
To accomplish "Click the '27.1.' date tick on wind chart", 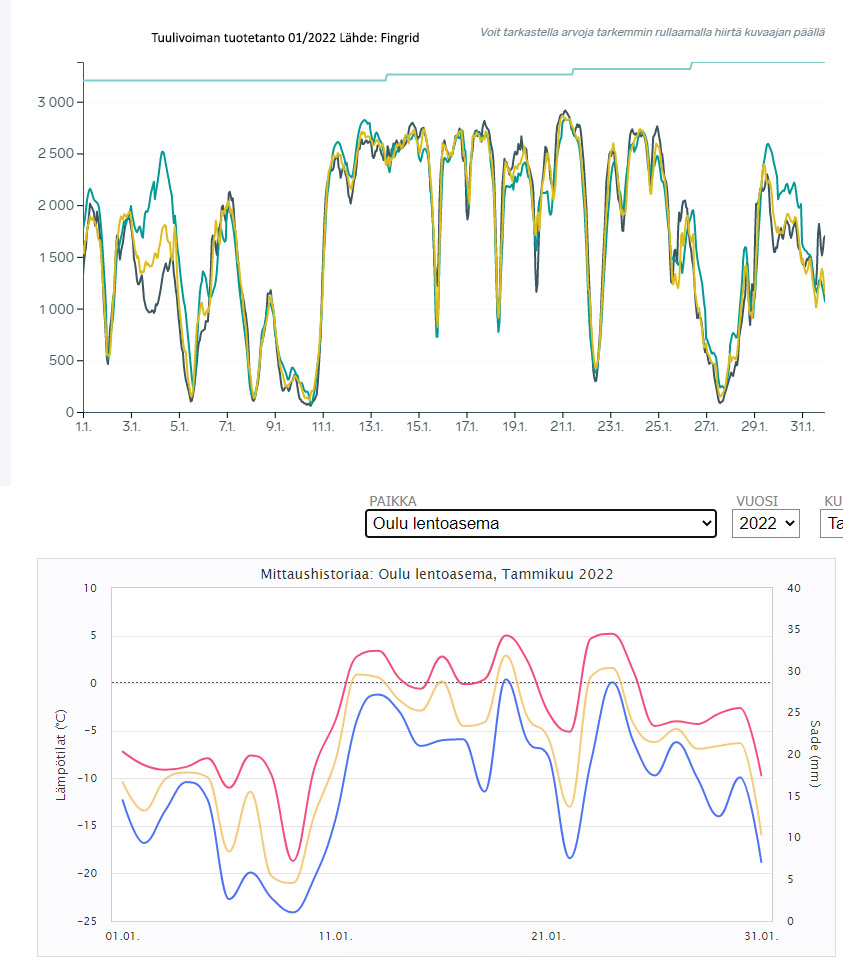I will pyautogui.click(x=706, y=426).
